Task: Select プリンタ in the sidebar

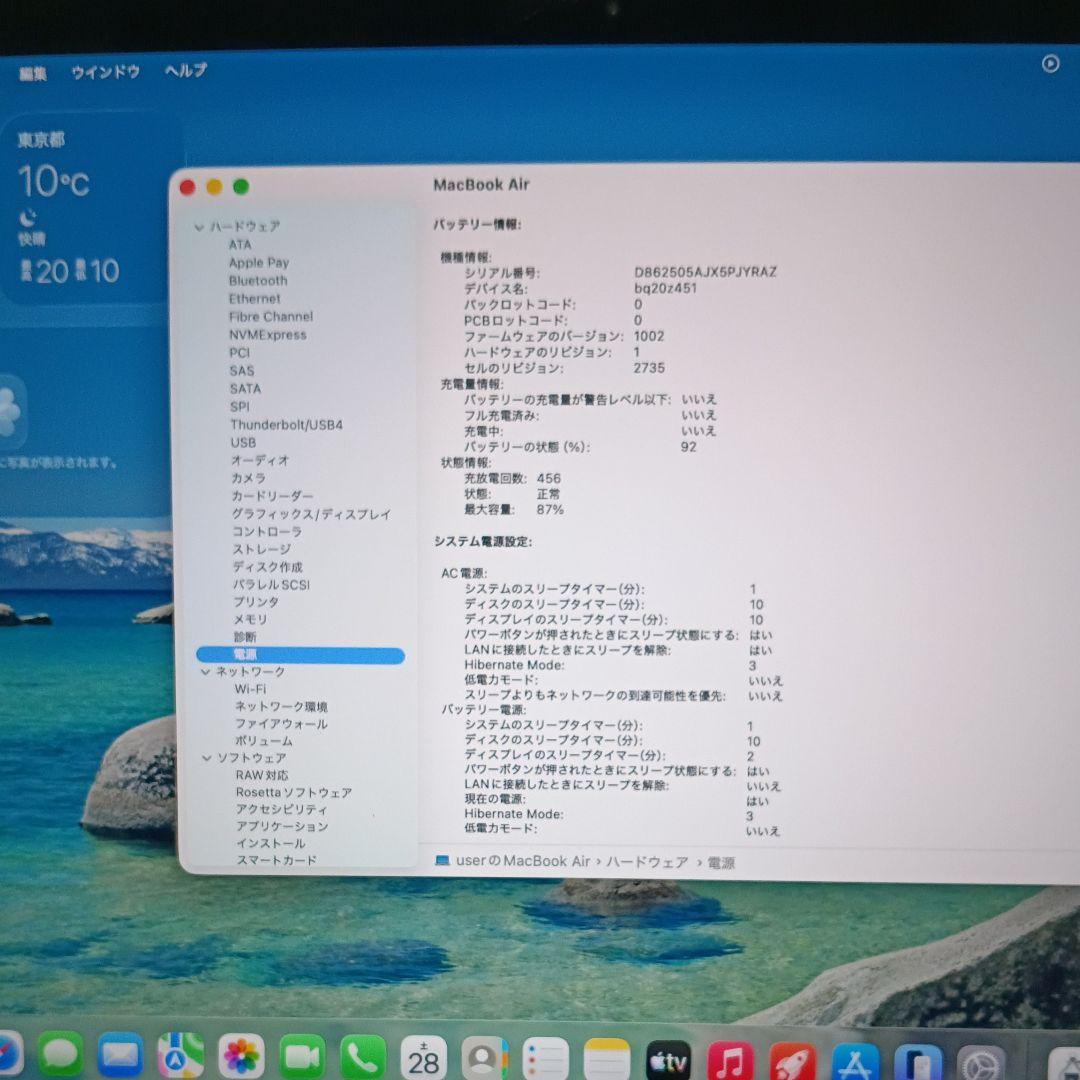Action: (256, 601)
